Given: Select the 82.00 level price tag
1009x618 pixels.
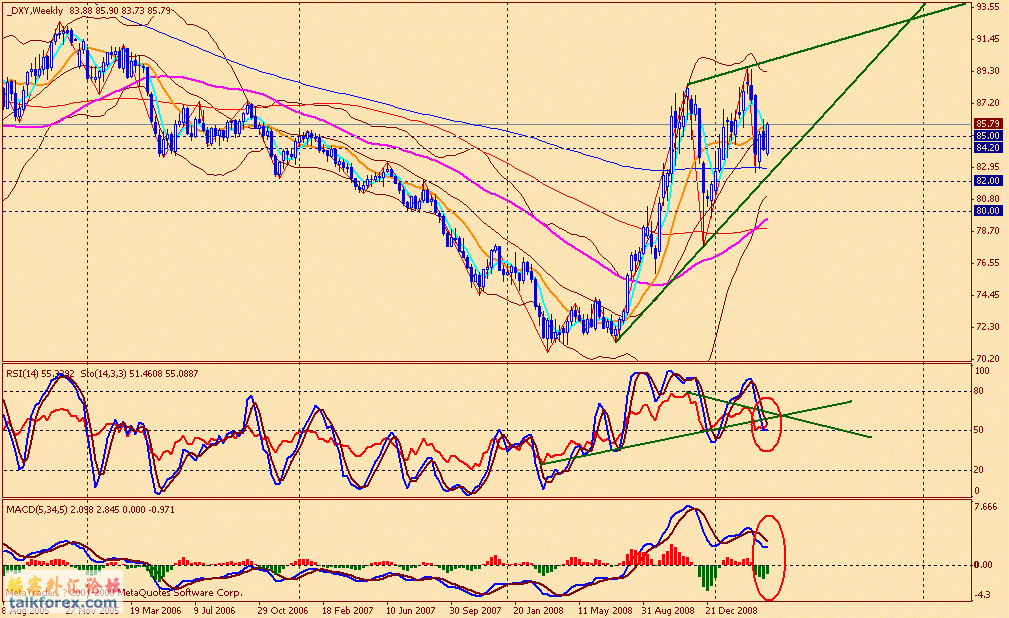Looking at the screenshot, I should tap(988, 181).
